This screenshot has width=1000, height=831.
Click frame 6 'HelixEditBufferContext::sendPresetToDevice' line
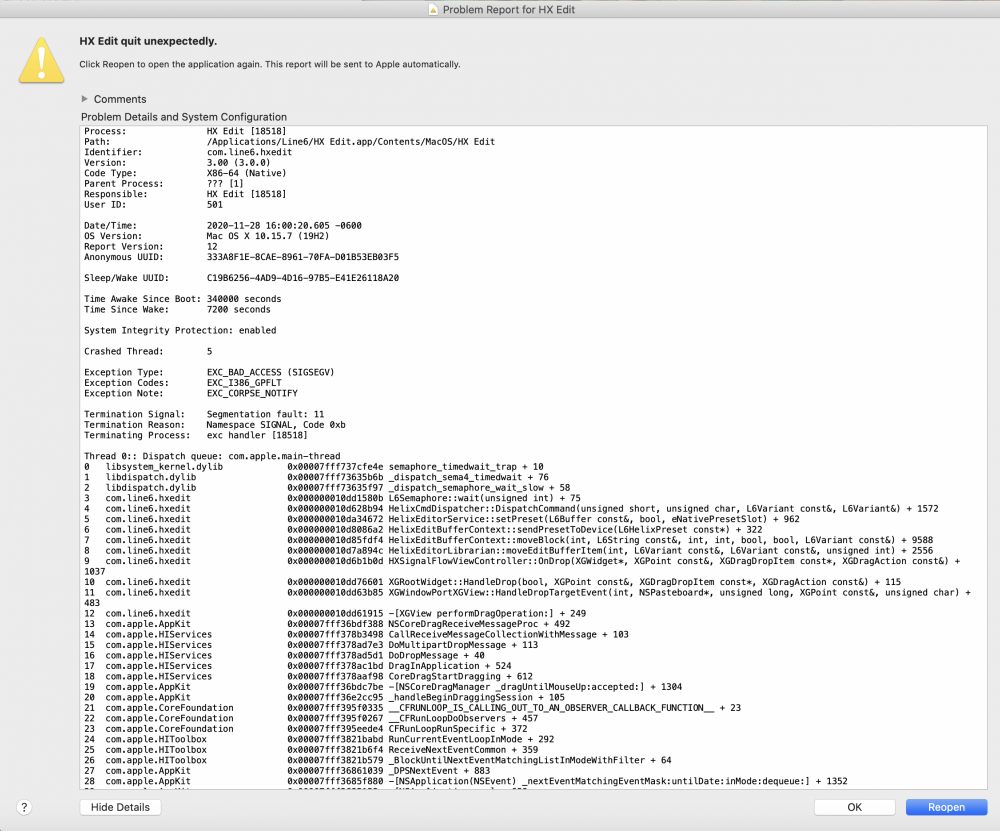point(423,529)
